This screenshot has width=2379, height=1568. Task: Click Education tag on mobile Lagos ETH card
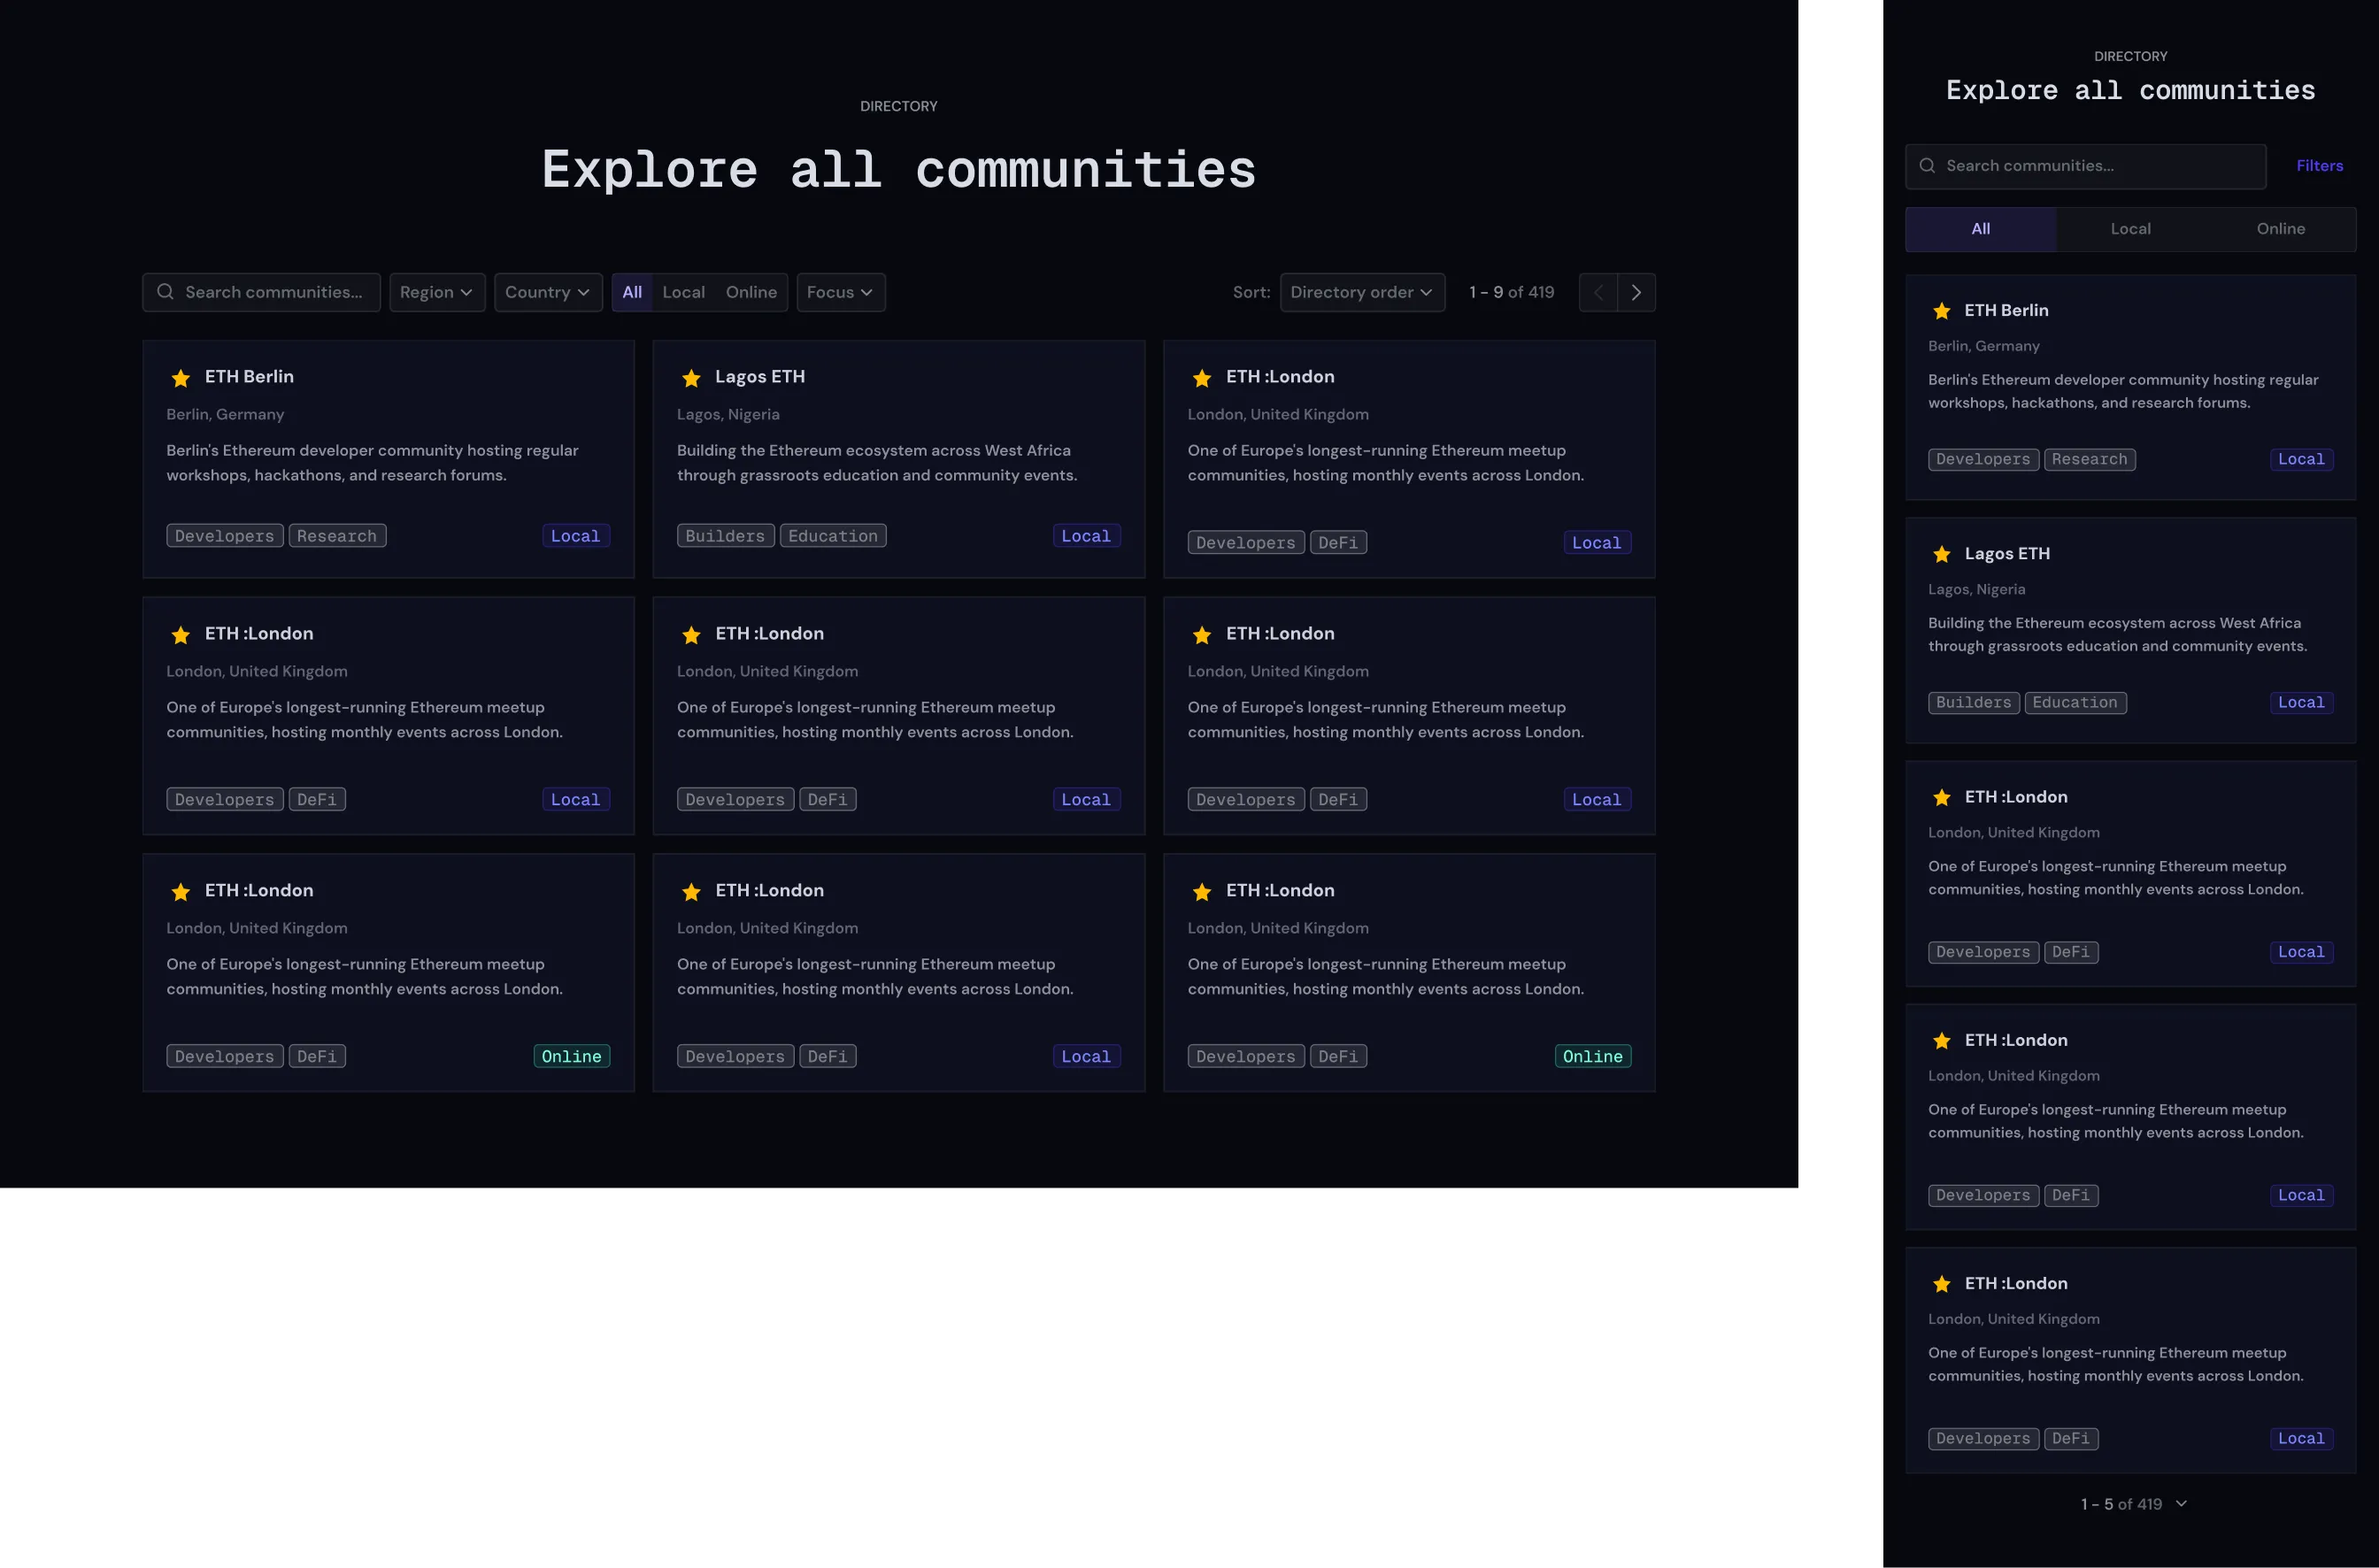2075,703
